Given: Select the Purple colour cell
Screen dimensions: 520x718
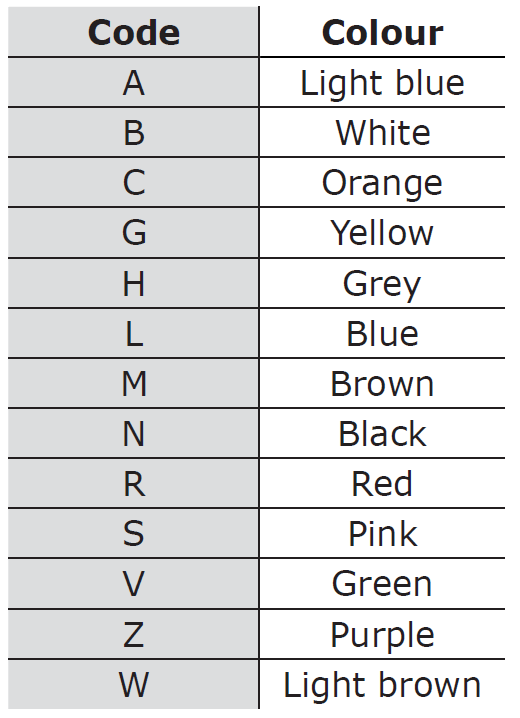Looking at the screenshot, I should [382, 634].
